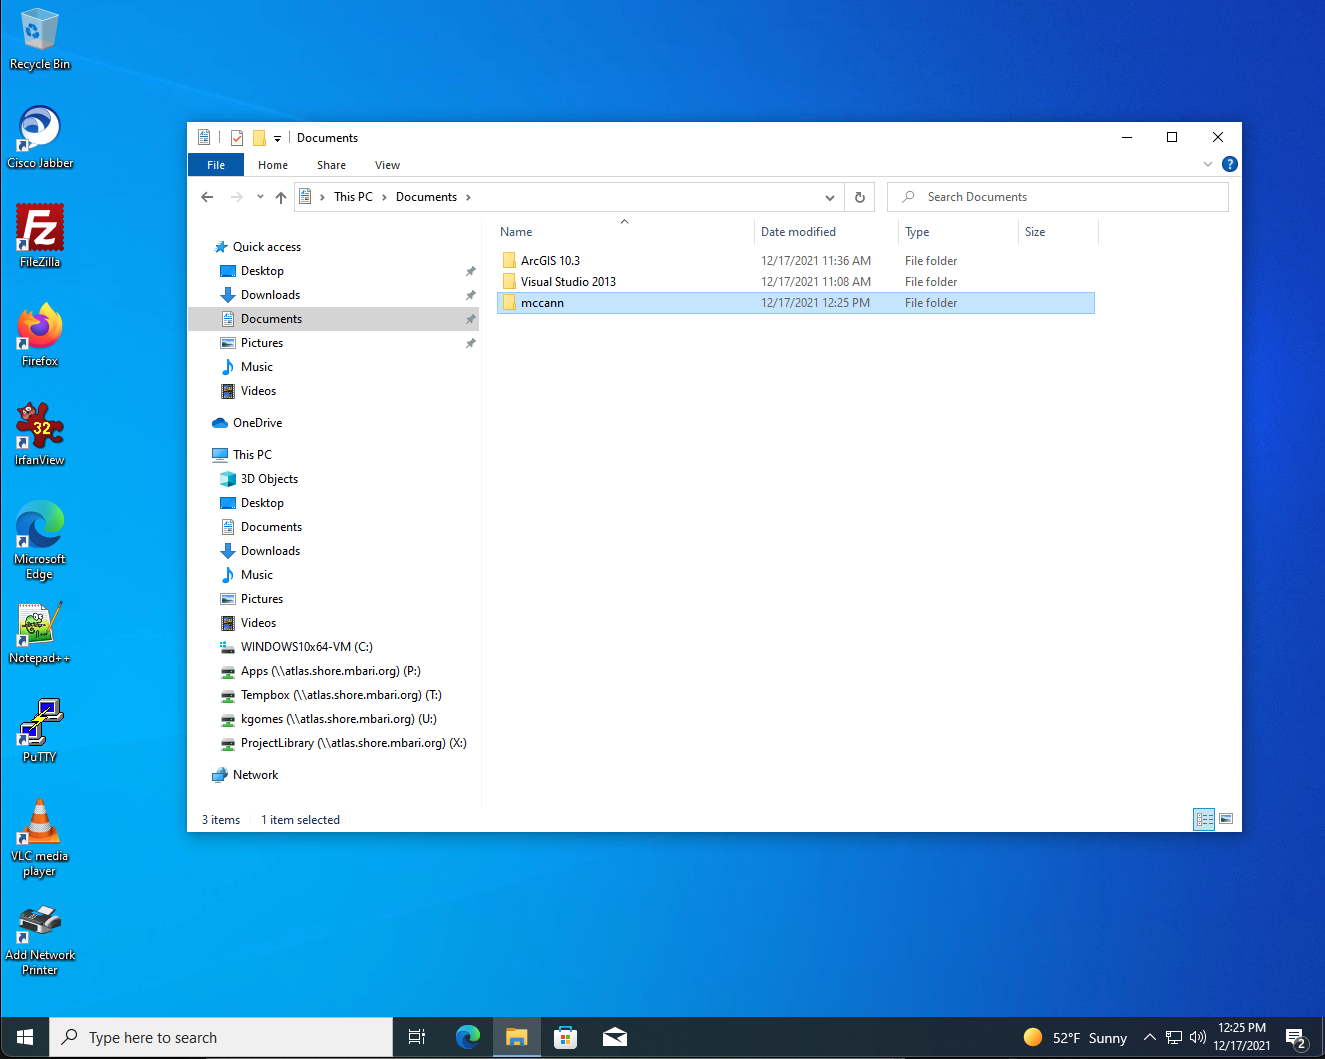
Task: Select the IrfanView desktop icon
Action: (x=40, y=434)
